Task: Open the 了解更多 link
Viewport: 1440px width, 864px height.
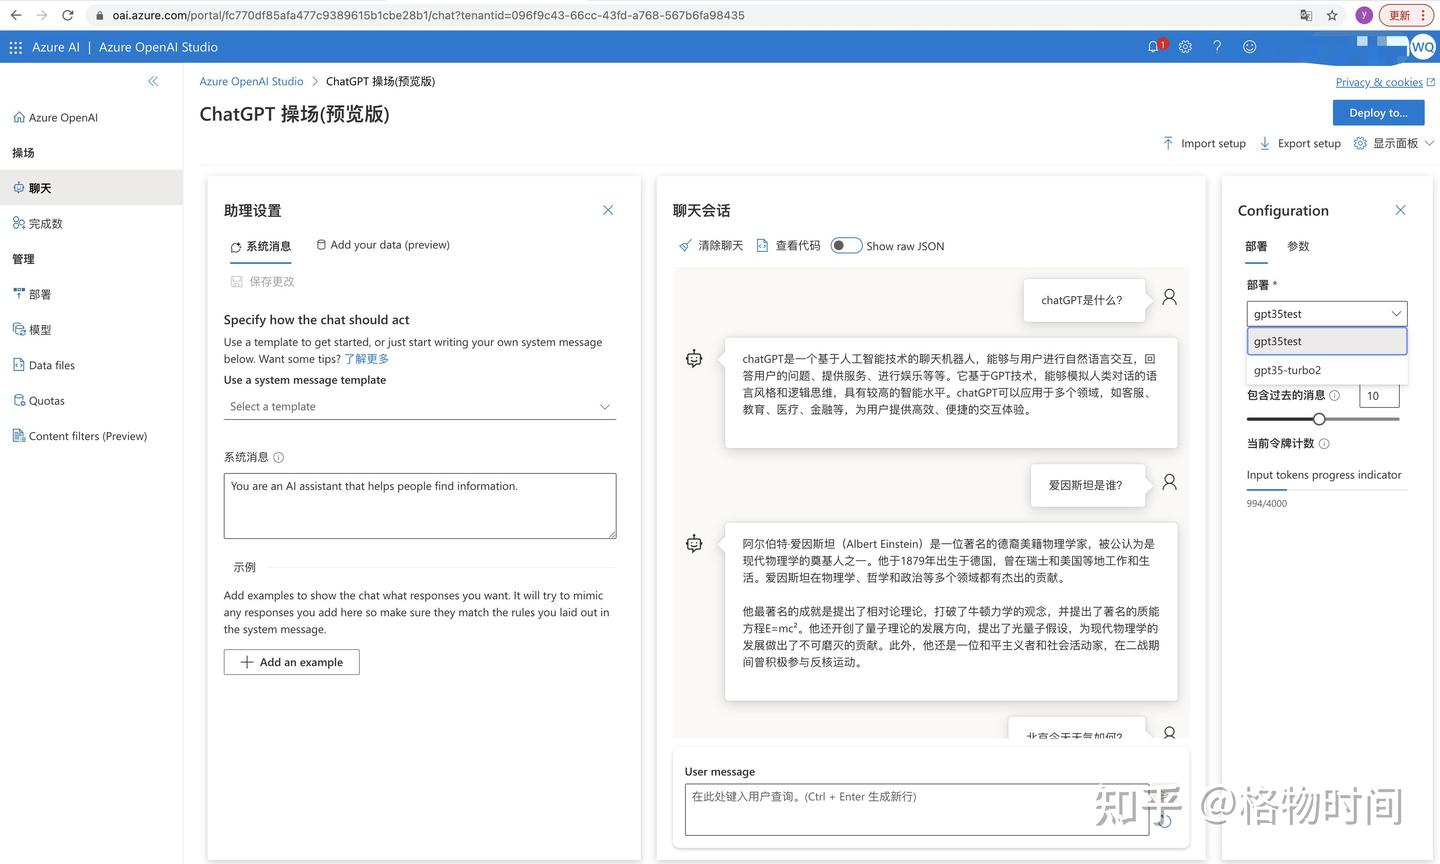Action: click(x=366, y=358)
